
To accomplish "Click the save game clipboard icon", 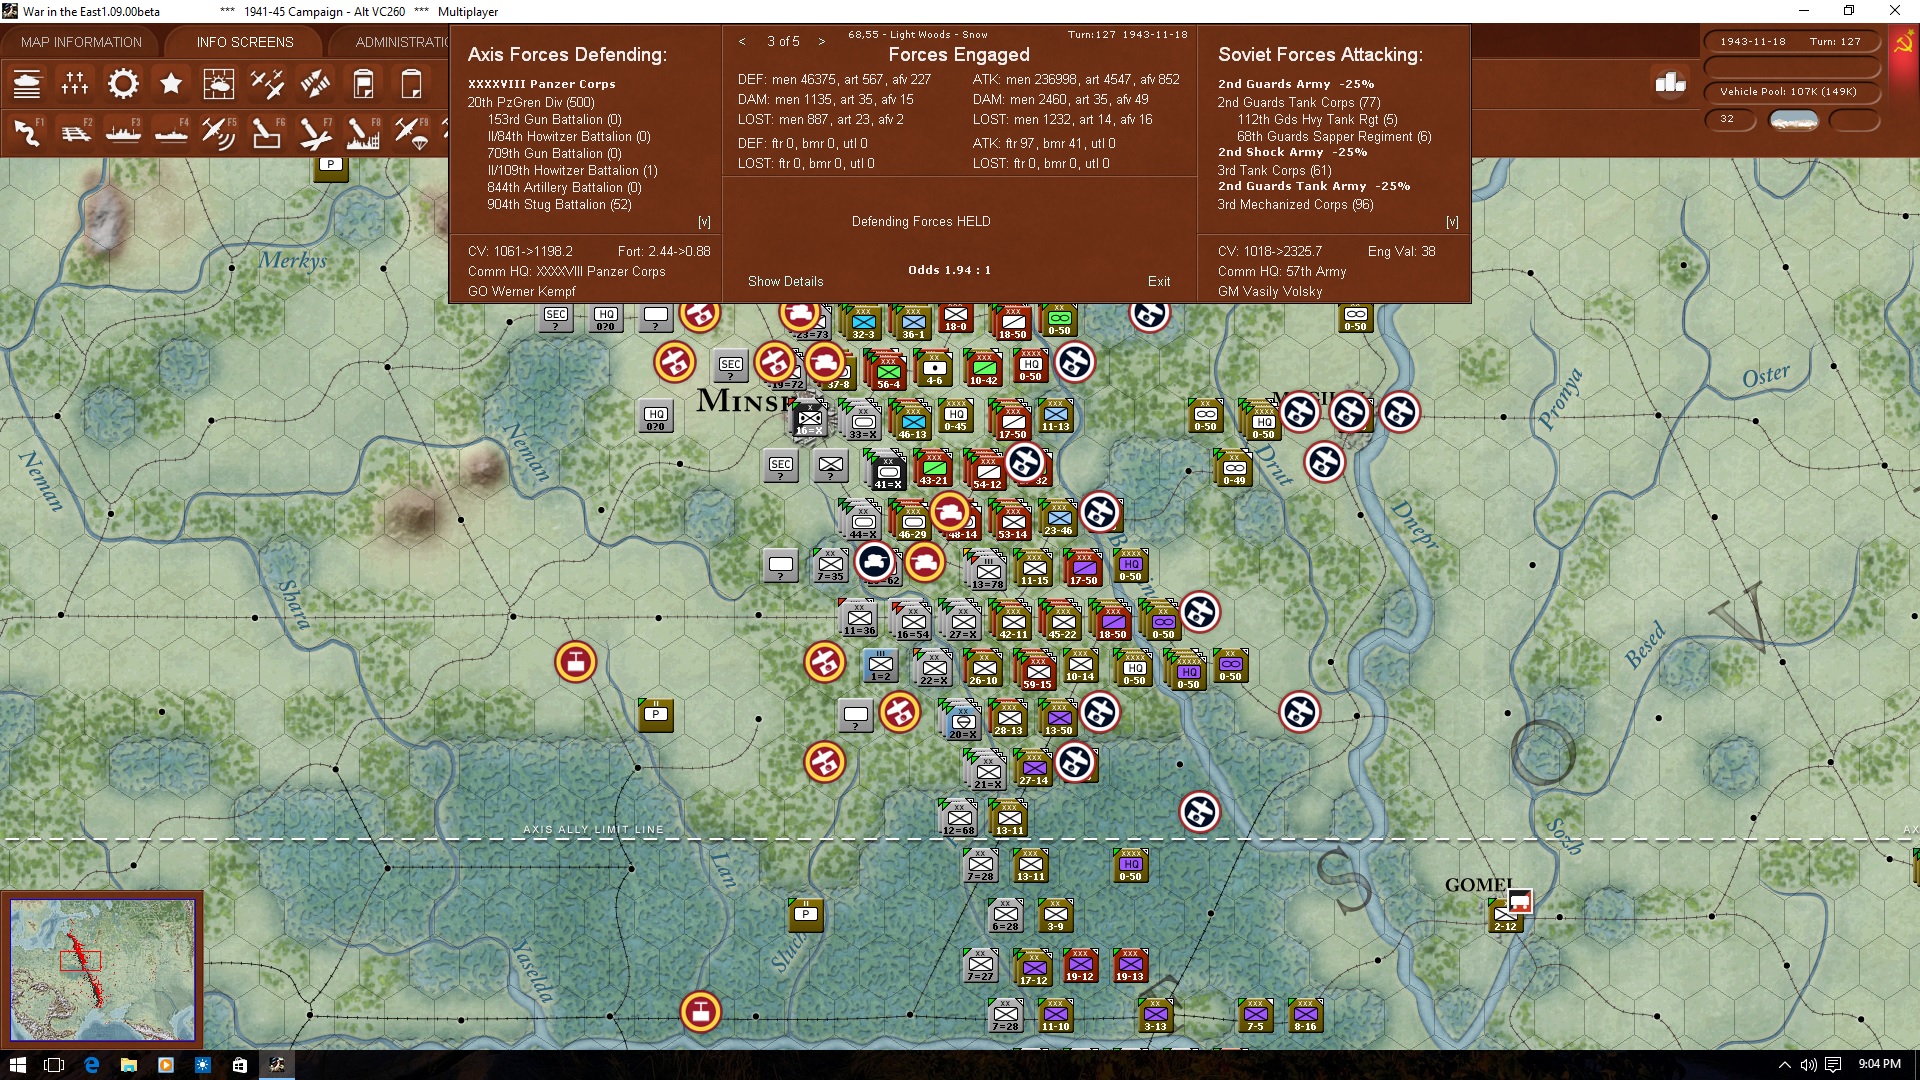I will pyautogui.click(x=363, y=84).
